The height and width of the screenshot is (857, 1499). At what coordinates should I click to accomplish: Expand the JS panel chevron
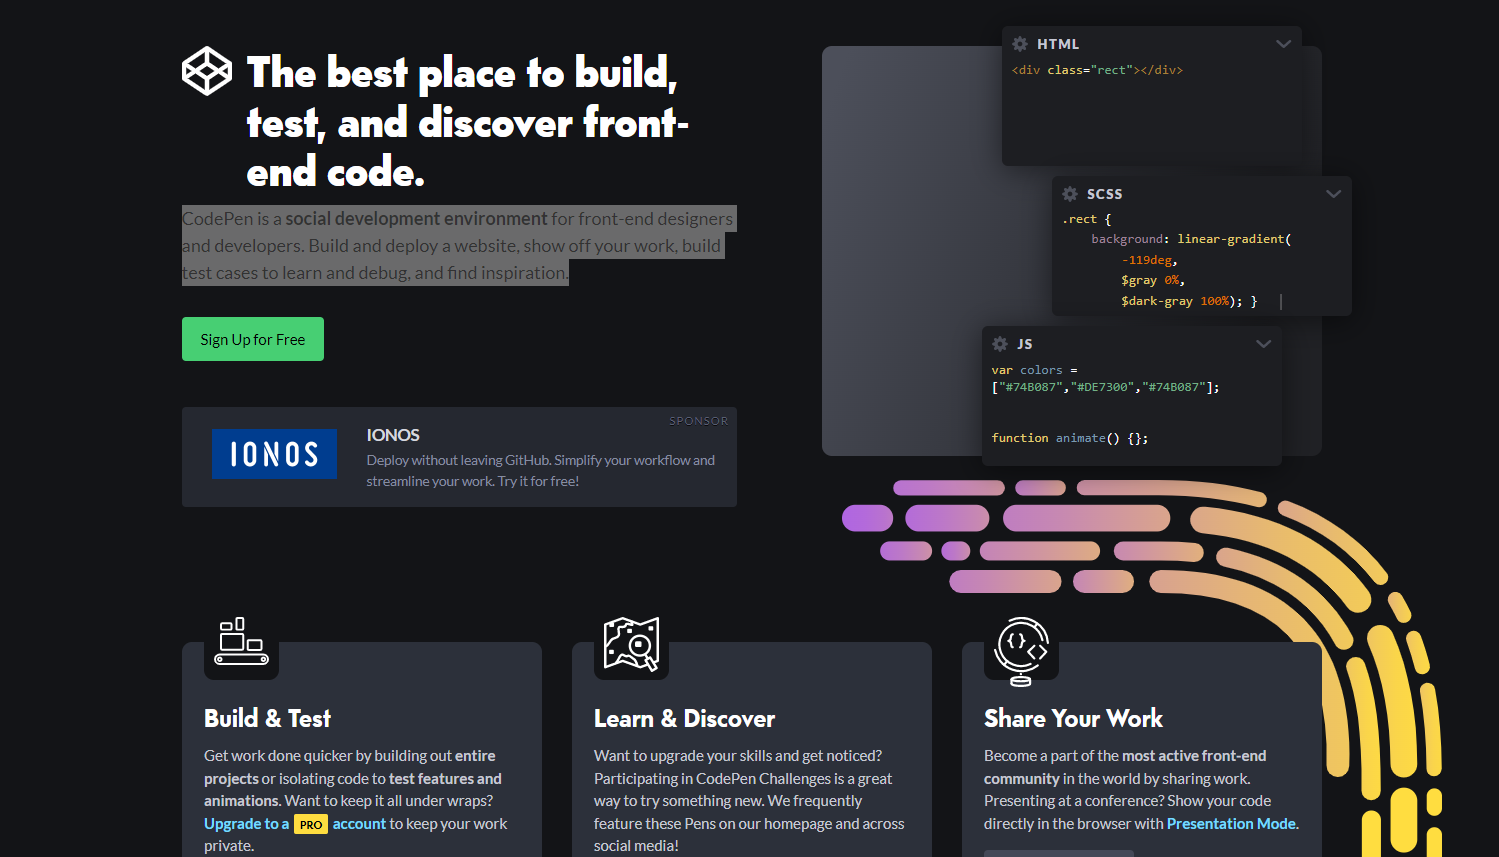tap(1264, 344)
